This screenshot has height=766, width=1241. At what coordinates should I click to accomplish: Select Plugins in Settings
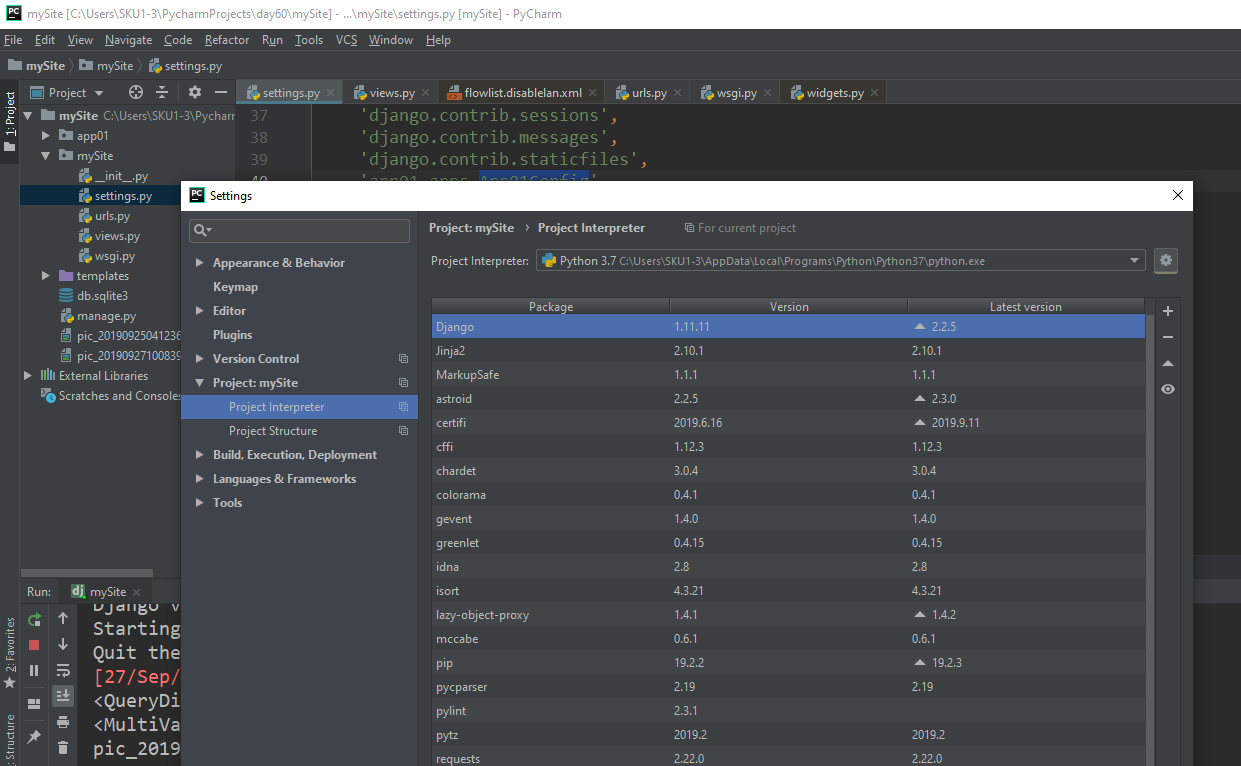pos(232,335)
